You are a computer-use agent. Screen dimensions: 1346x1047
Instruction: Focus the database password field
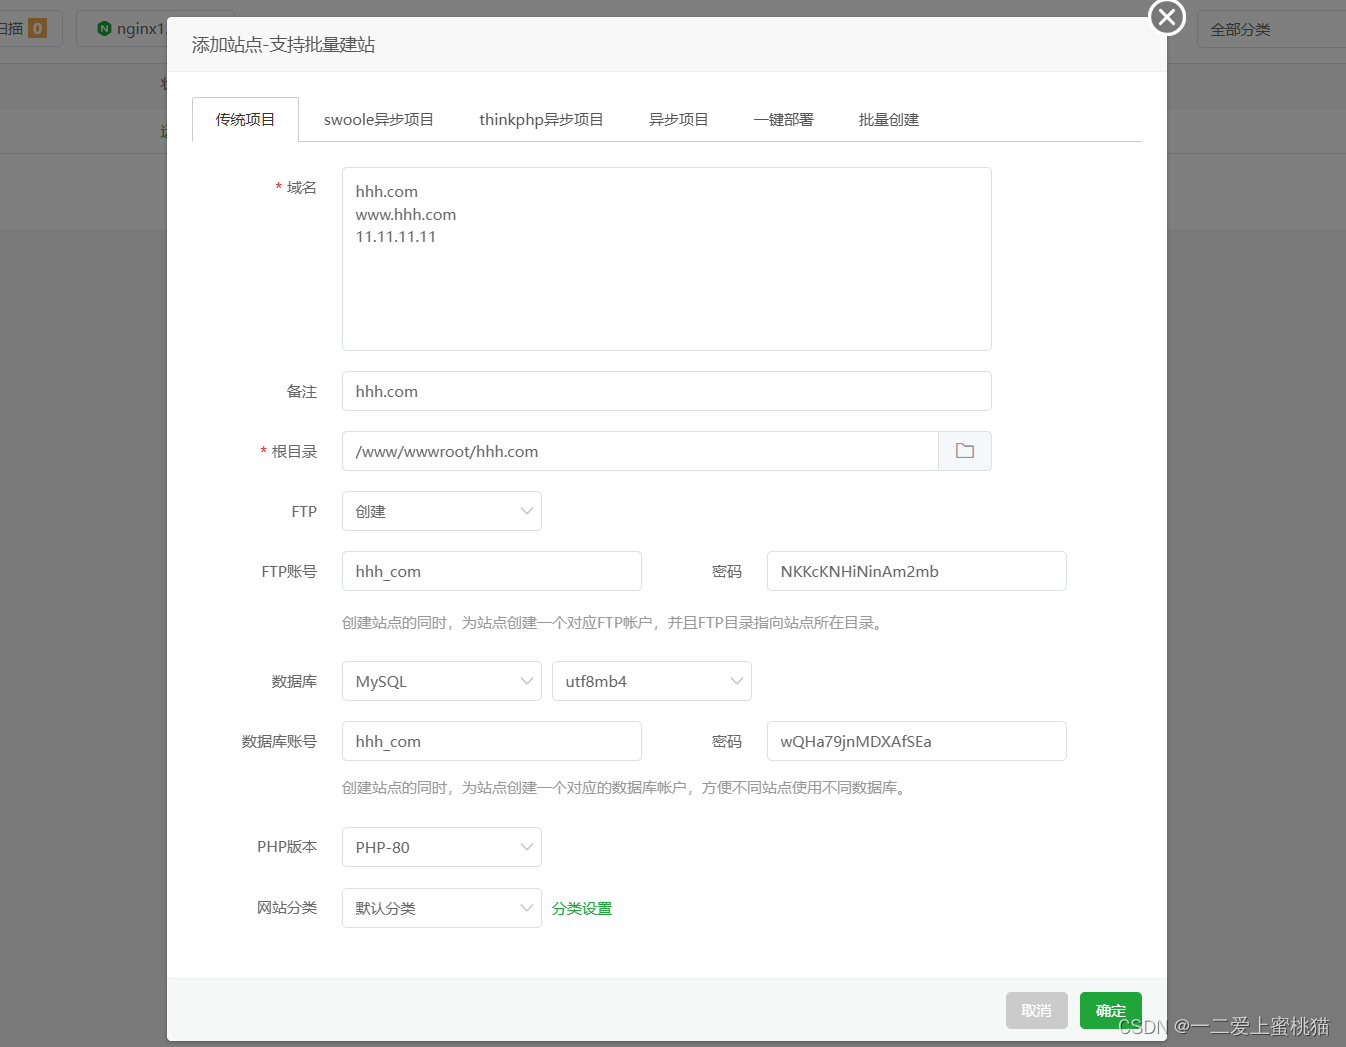(917, 741)
